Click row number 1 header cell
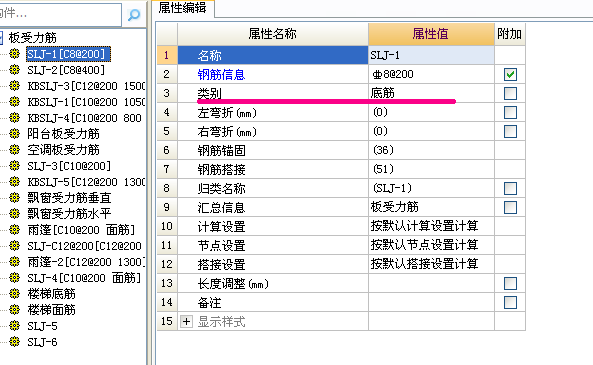This screenshot has width=593, height=365. point(167,55)
